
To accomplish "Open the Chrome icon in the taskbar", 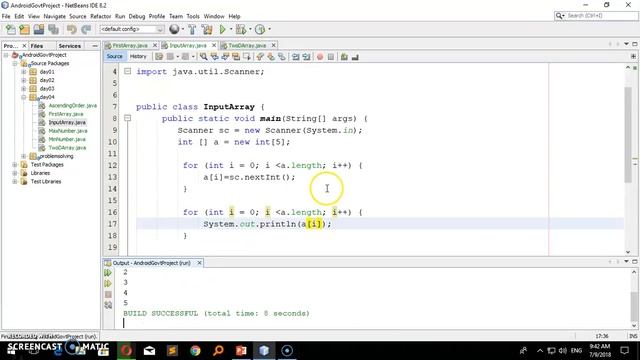I will pos(196,350).
